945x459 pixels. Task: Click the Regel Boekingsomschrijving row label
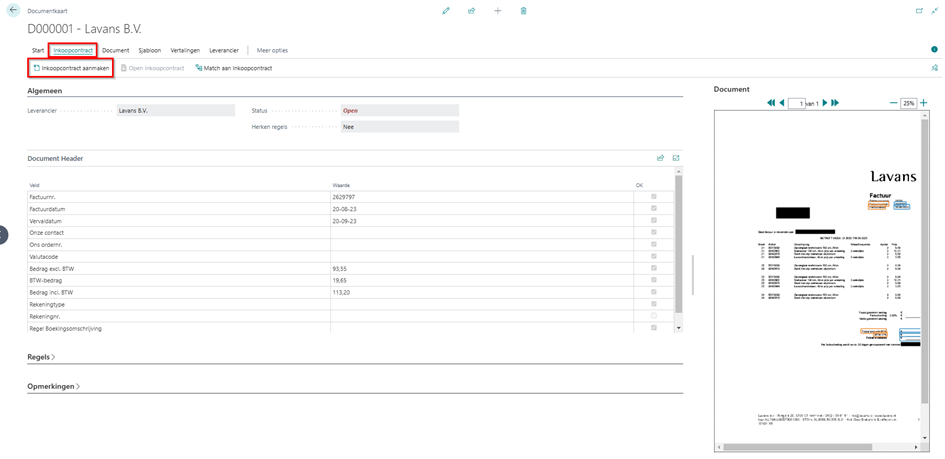pos(65,329)
